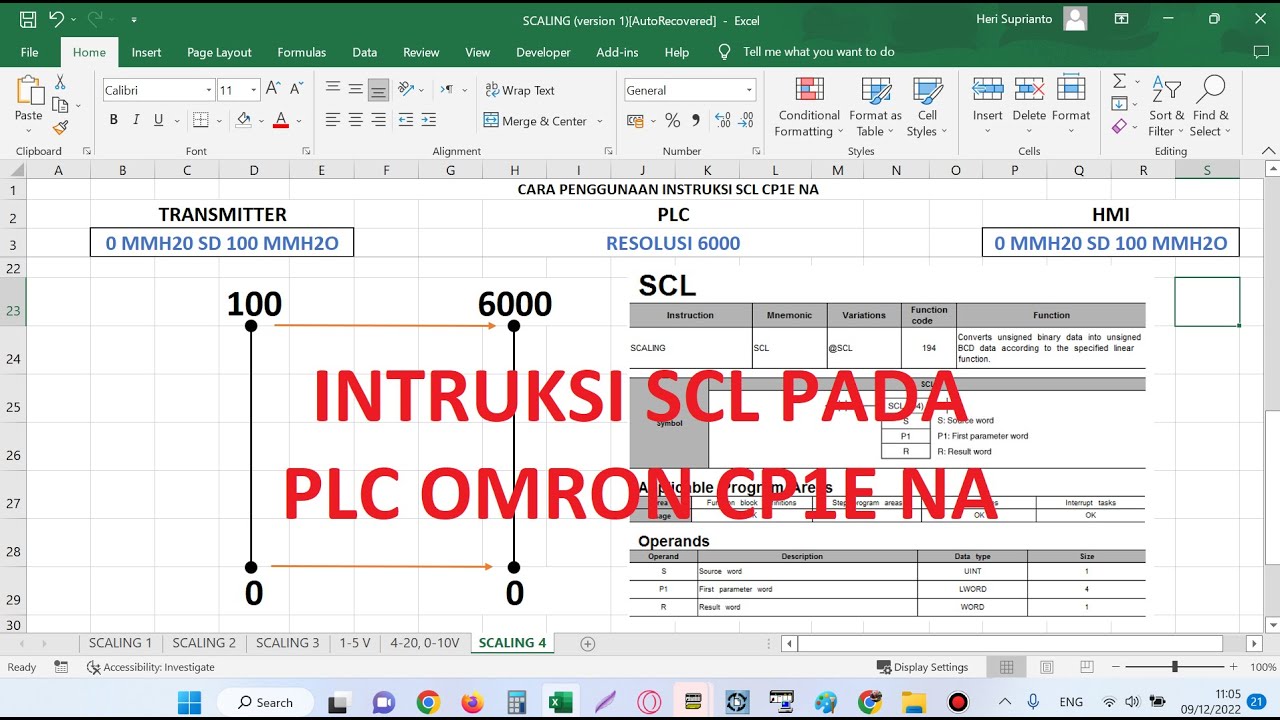Viewport: 1280px width, 720px height.
Task: Apply Percent Style format
Action: point(673,121)
